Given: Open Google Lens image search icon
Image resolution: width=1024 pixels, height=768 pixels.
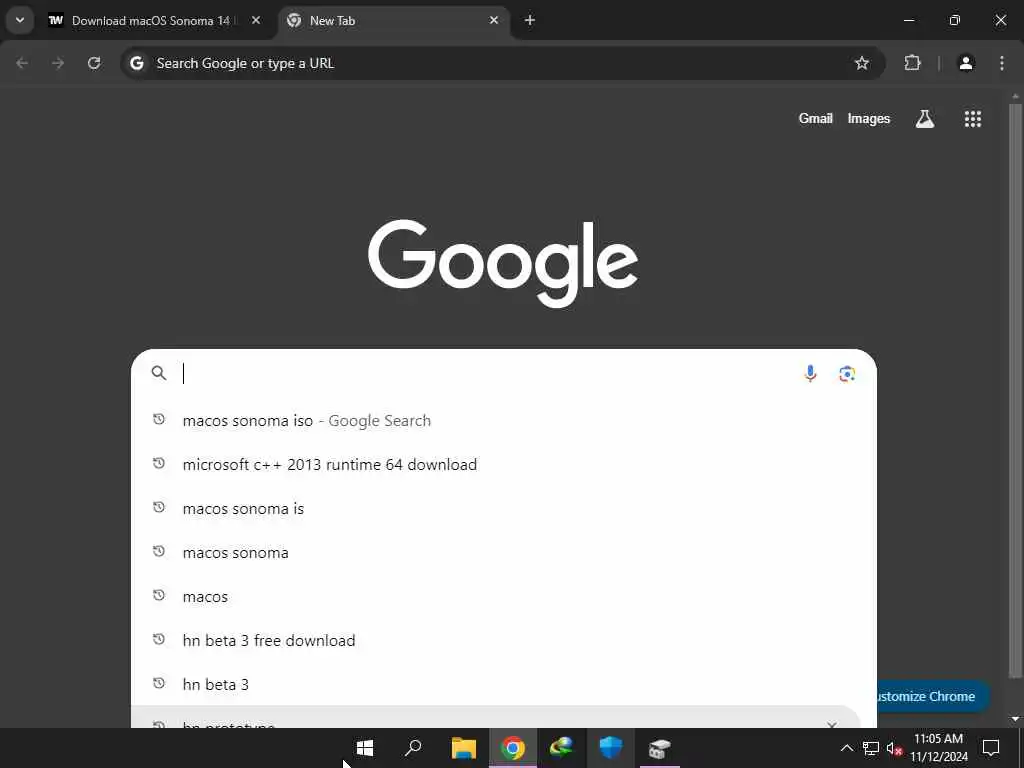Looking at the screenshot, I should (x=847, y=374).
